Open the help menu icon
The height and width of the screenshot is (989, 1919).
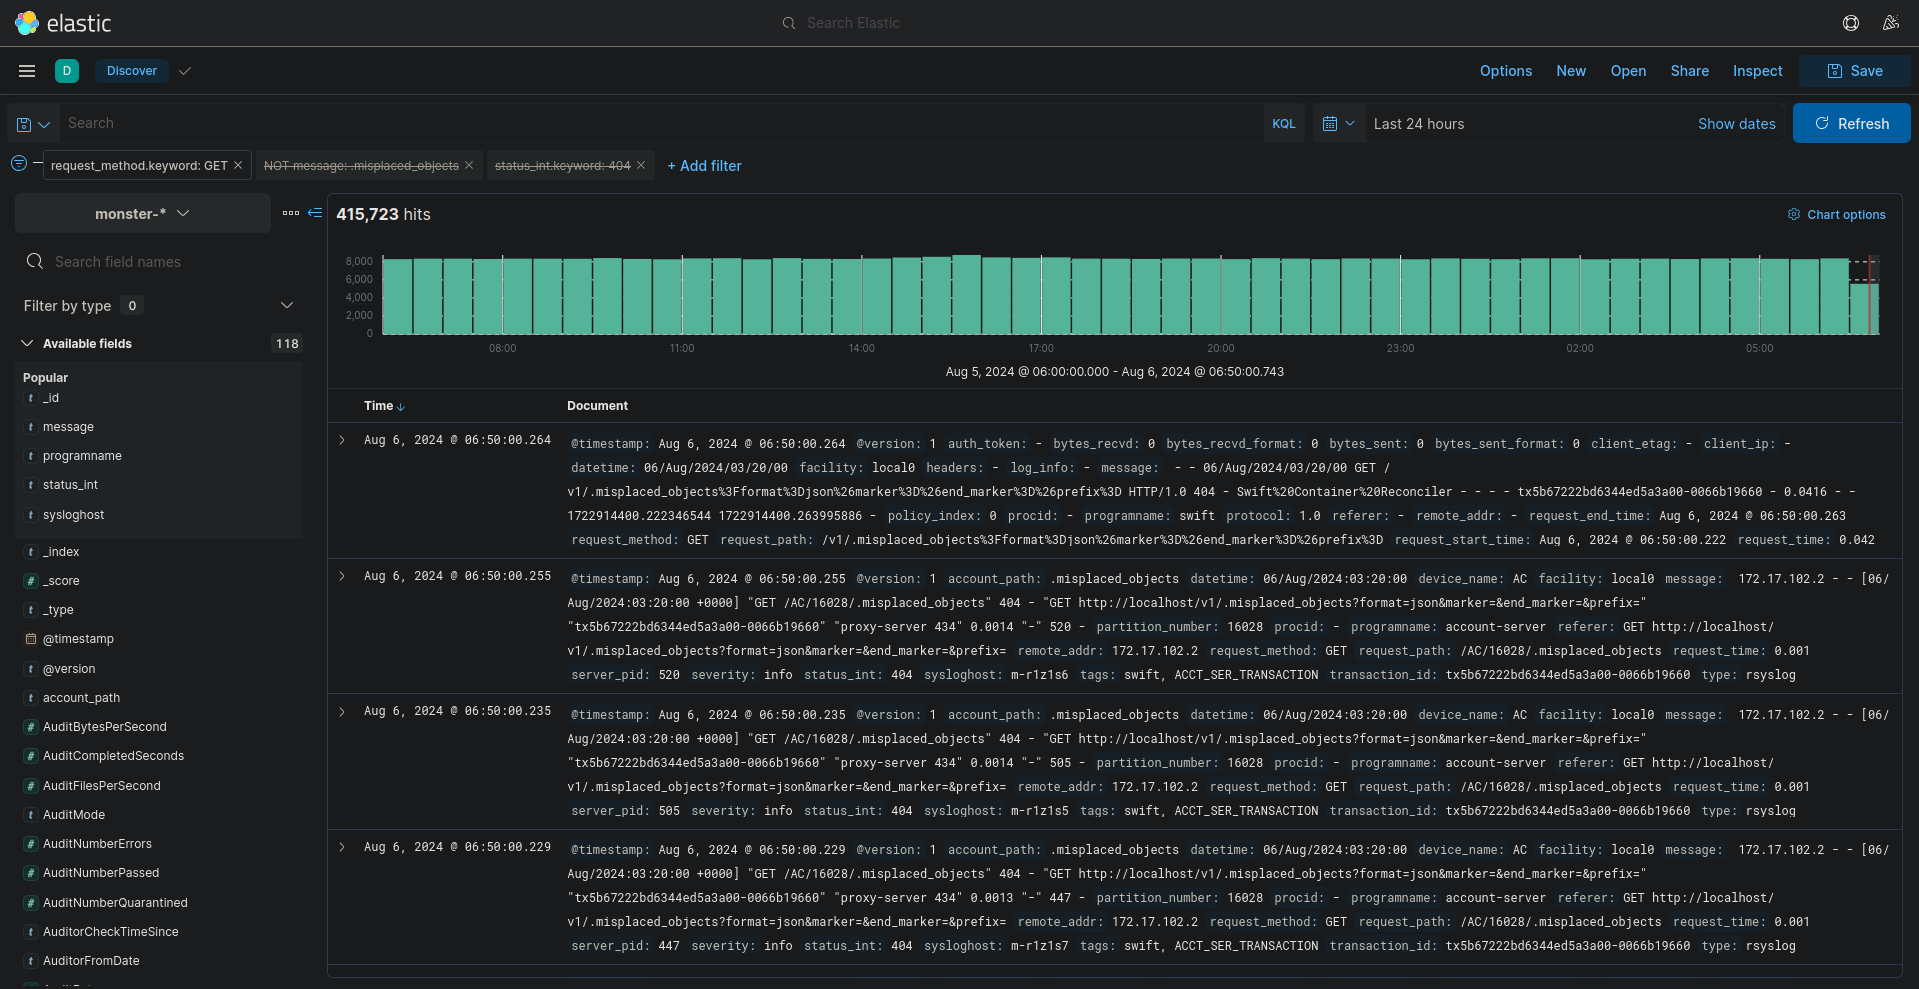click(1851, 23)
